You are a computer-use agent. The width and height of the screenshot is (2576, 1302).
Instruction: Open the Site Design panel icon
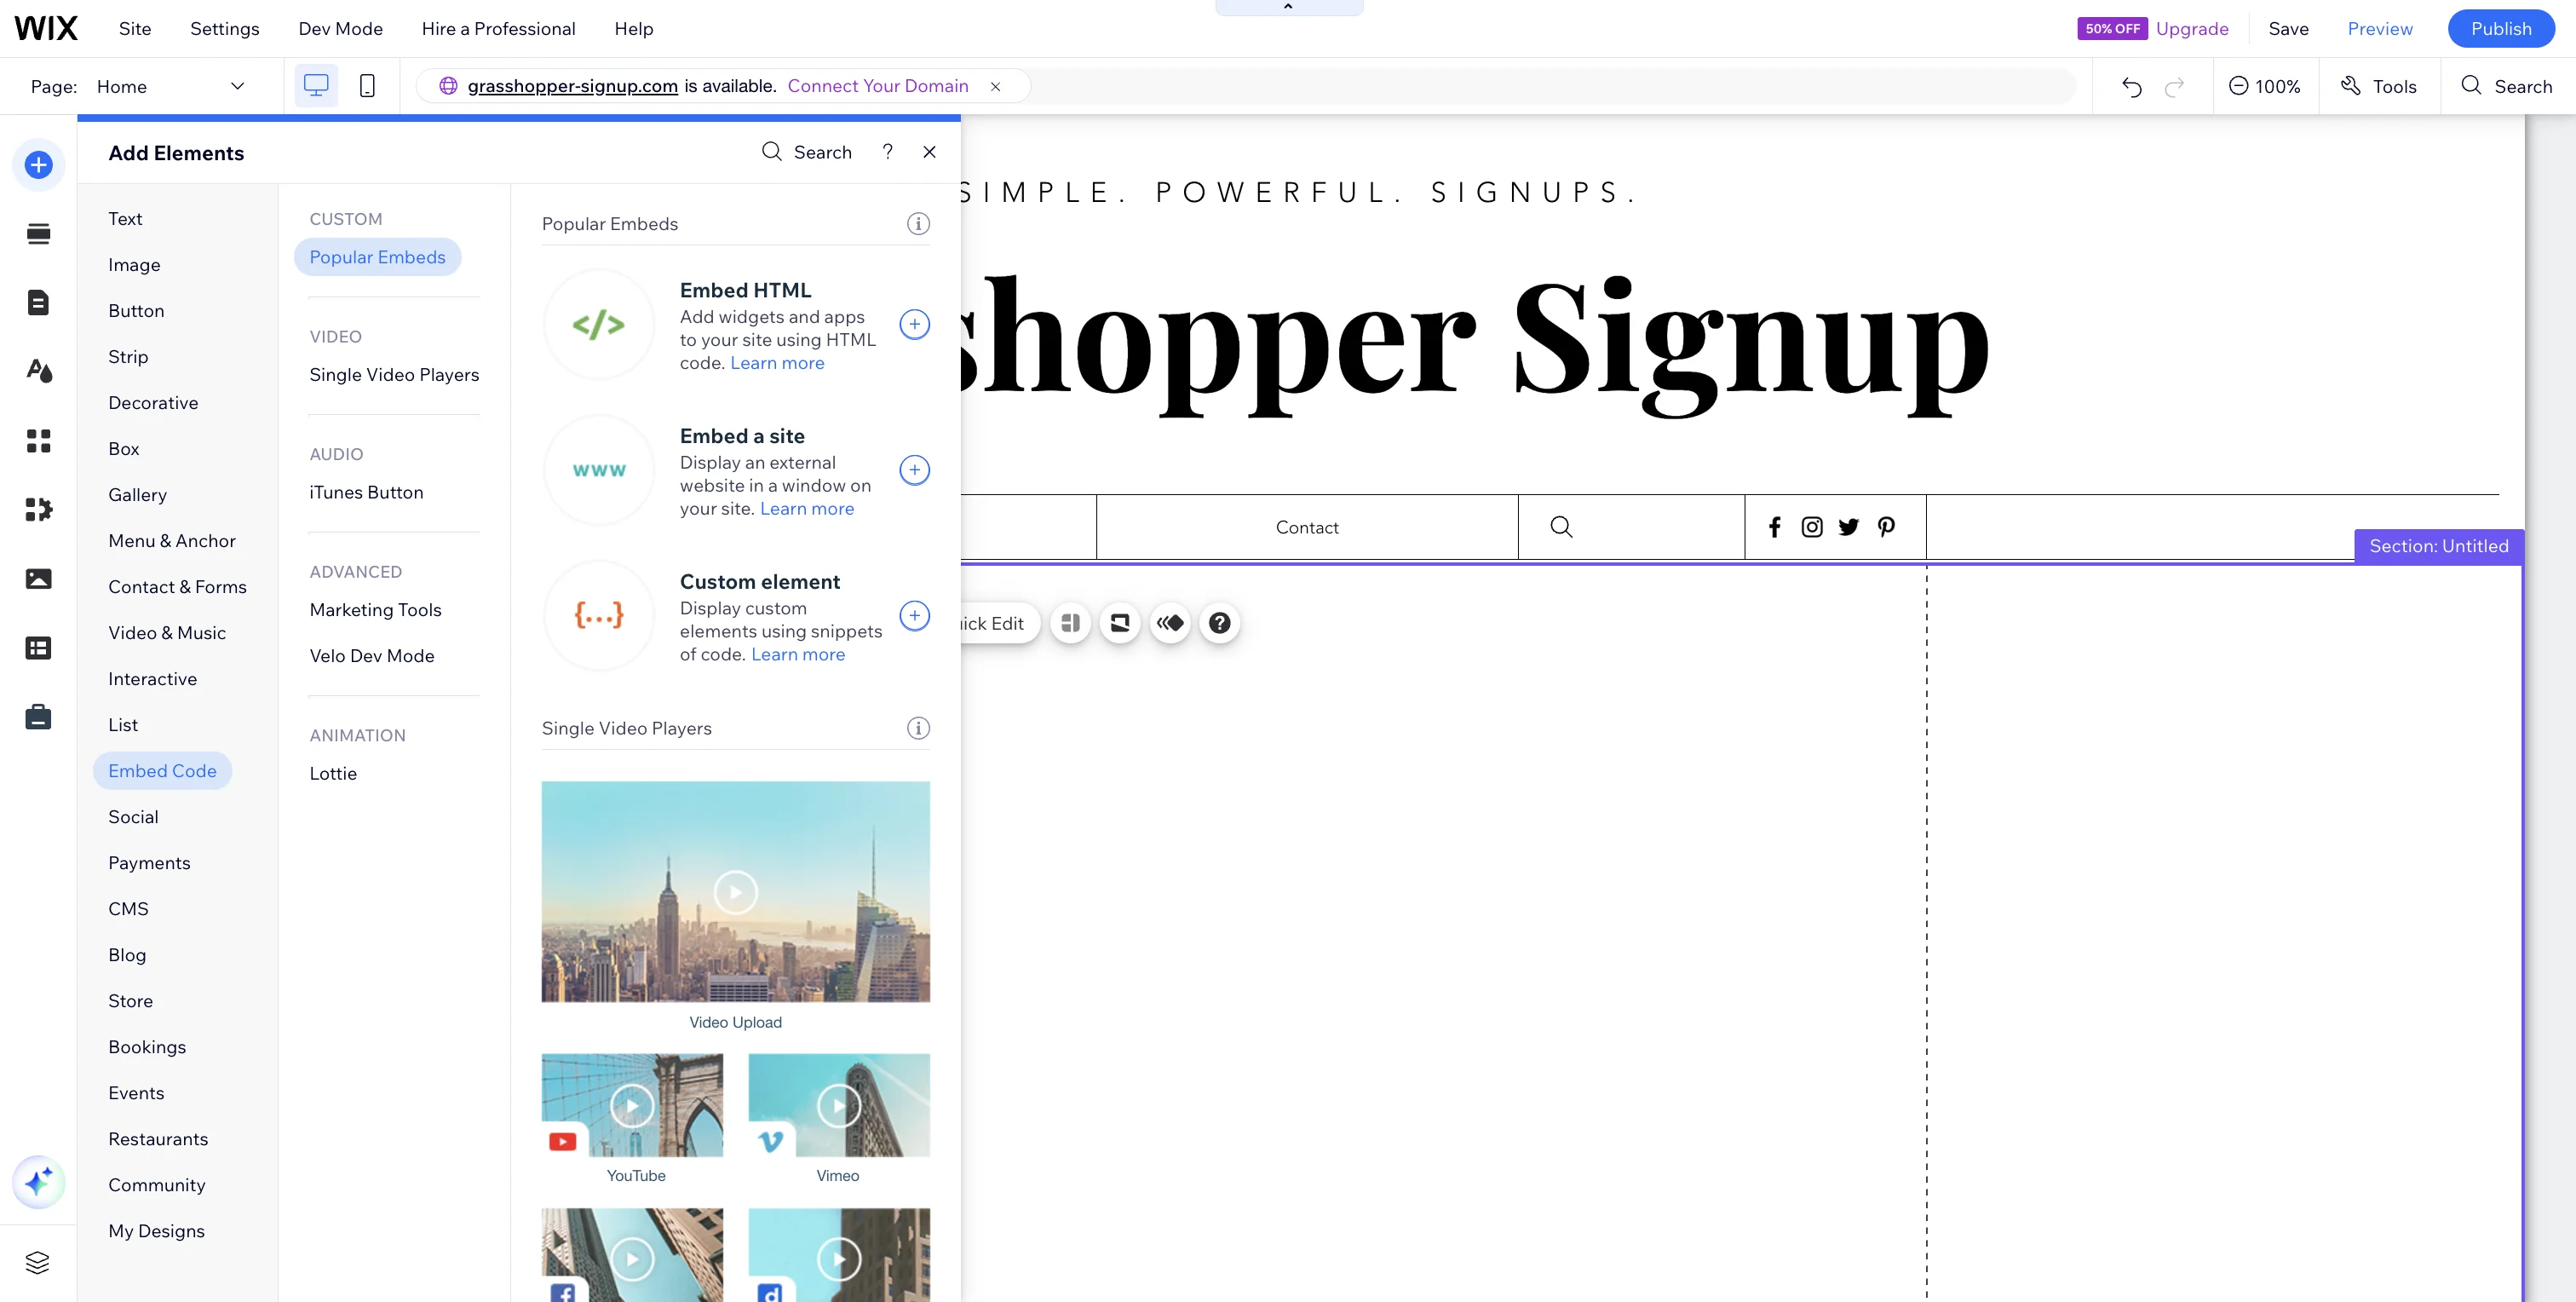point(38,371)
